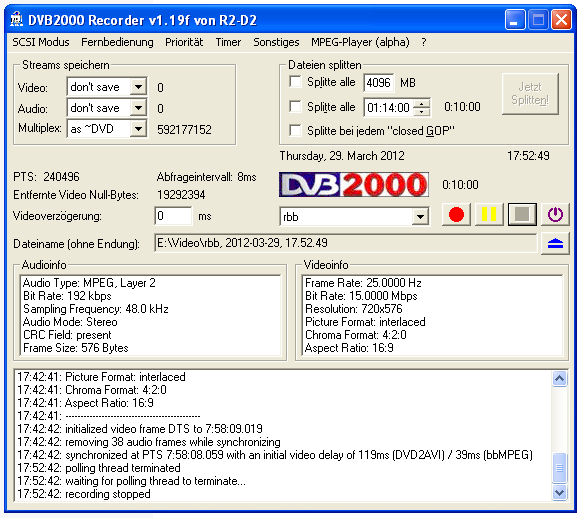The height and width of the screenshot is (518, 582).
Task: Click 'Bit Rate: 192 kbps' in Audioinfo
Action: coord(67,296)
